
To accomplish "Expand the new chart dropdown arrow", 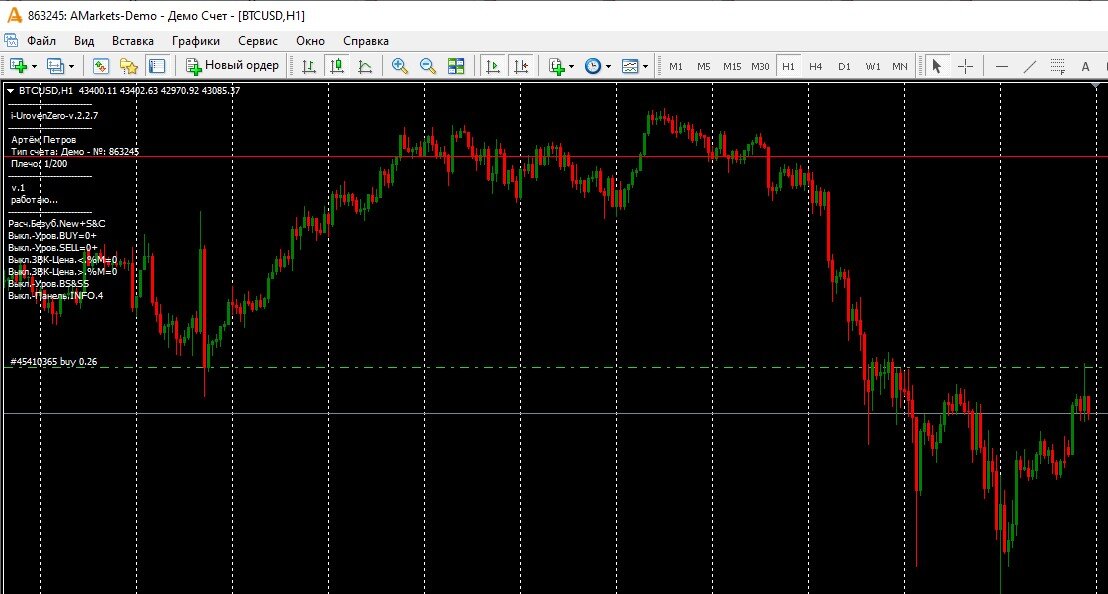I will pyautogui.click(x=34, y=66).
